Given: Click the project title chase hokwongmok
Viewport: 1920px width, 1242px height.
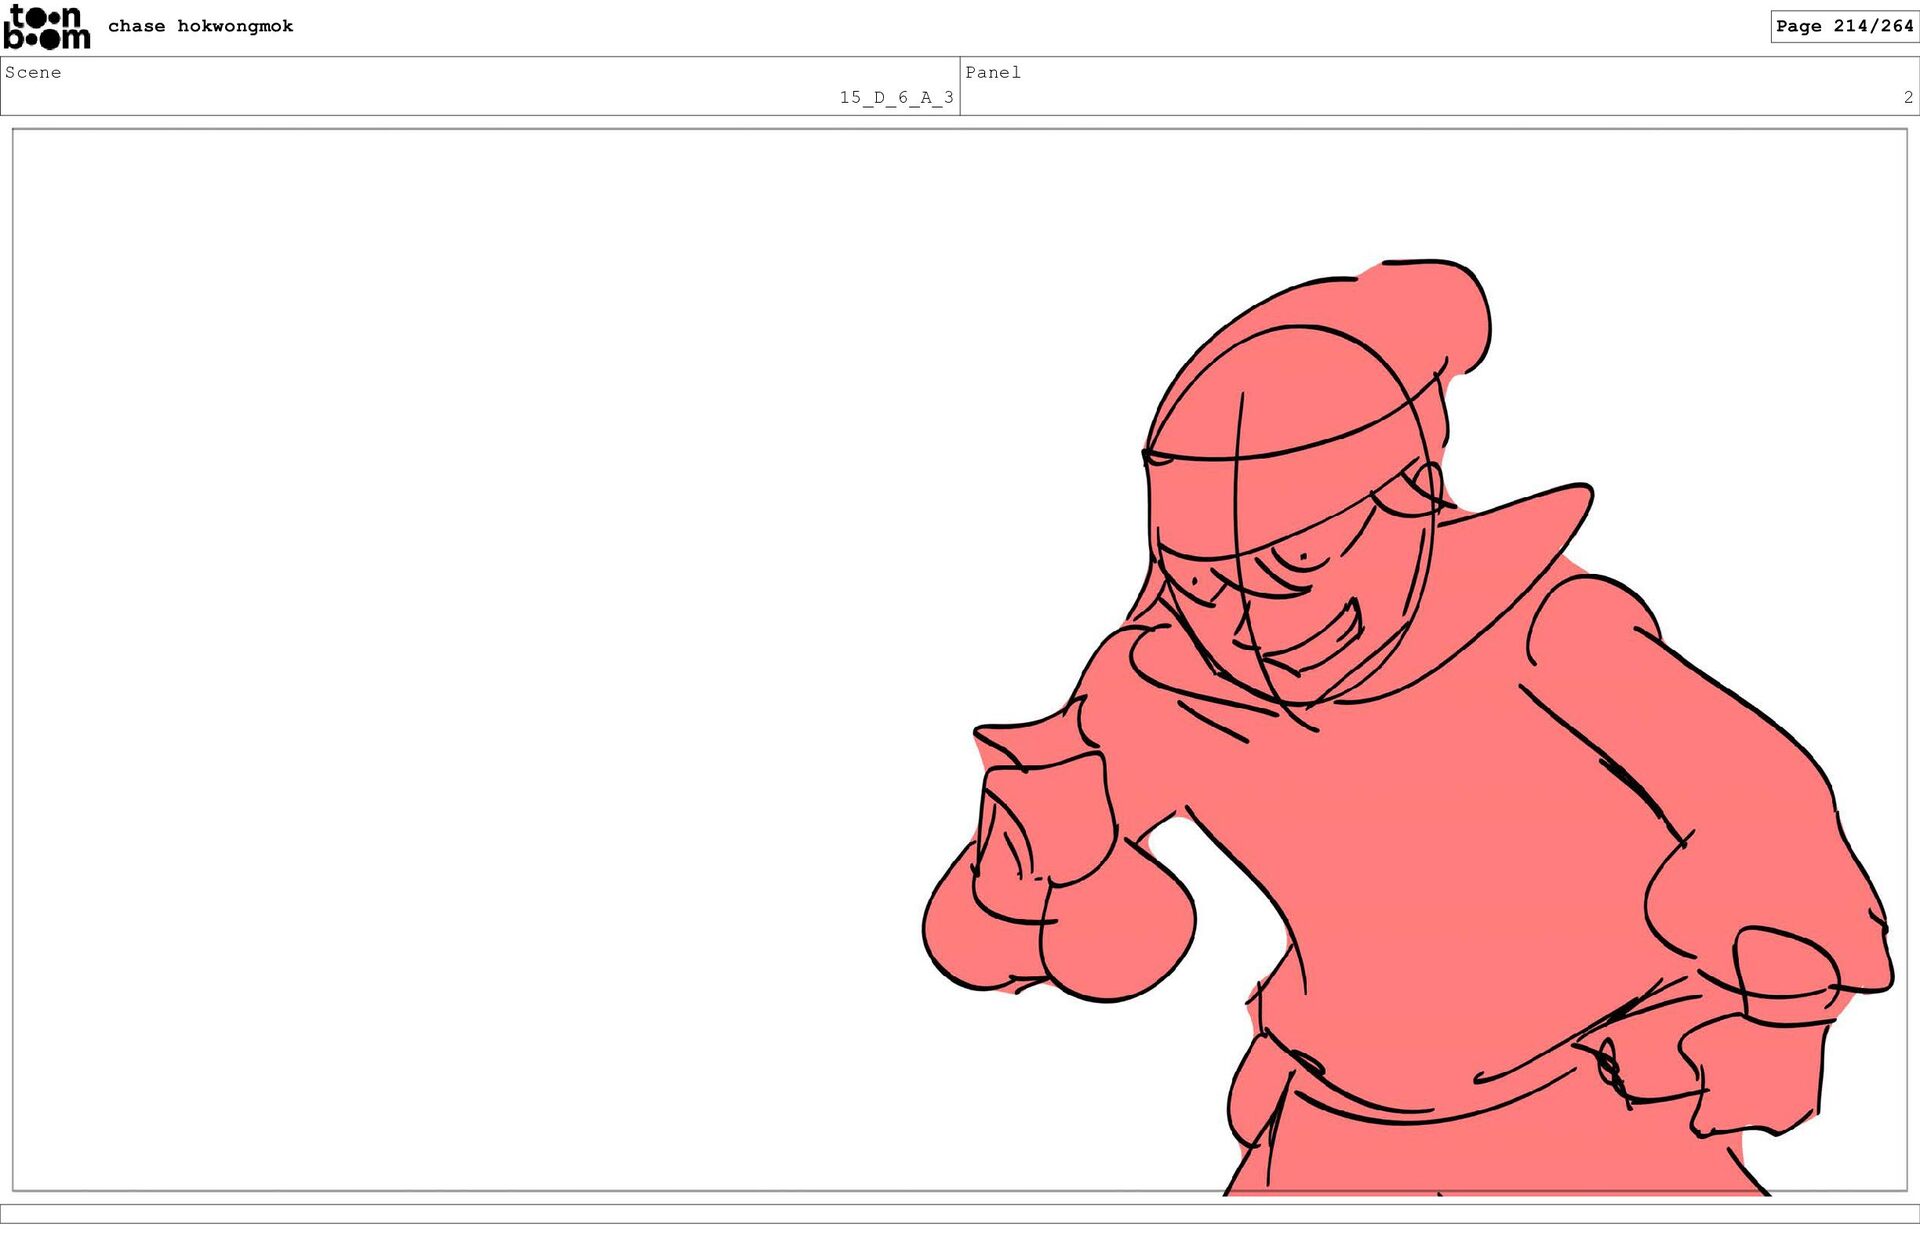Looking at the screenshot, I should [x=200, y=26].
